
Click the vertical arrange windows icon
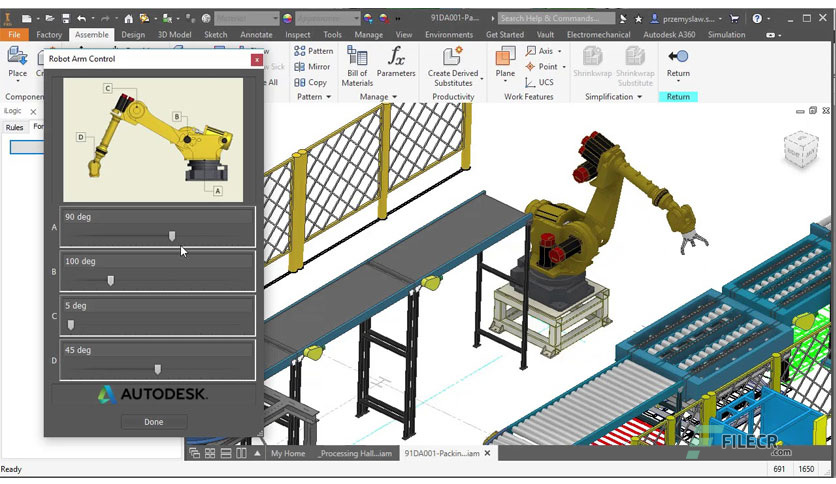pos(242,453)
